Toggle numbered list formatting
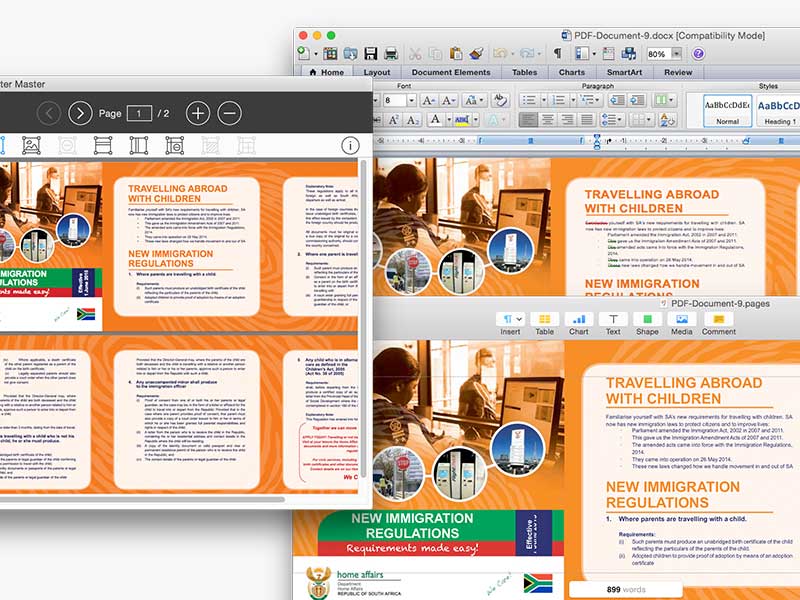 point(559,100)
